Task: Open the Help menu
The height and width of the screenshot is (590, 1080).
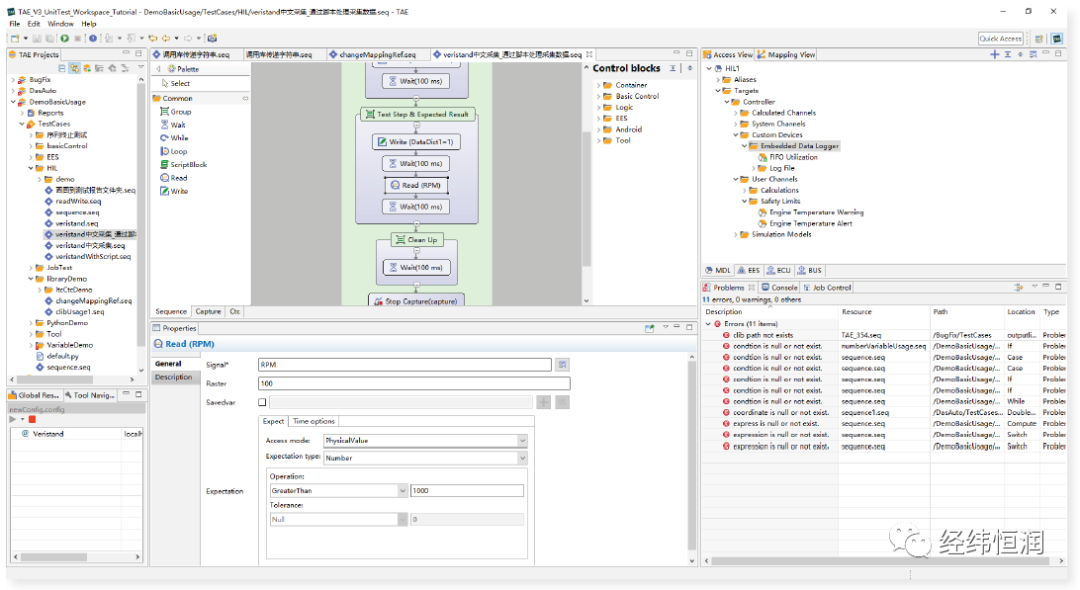Action: (89, 23)
